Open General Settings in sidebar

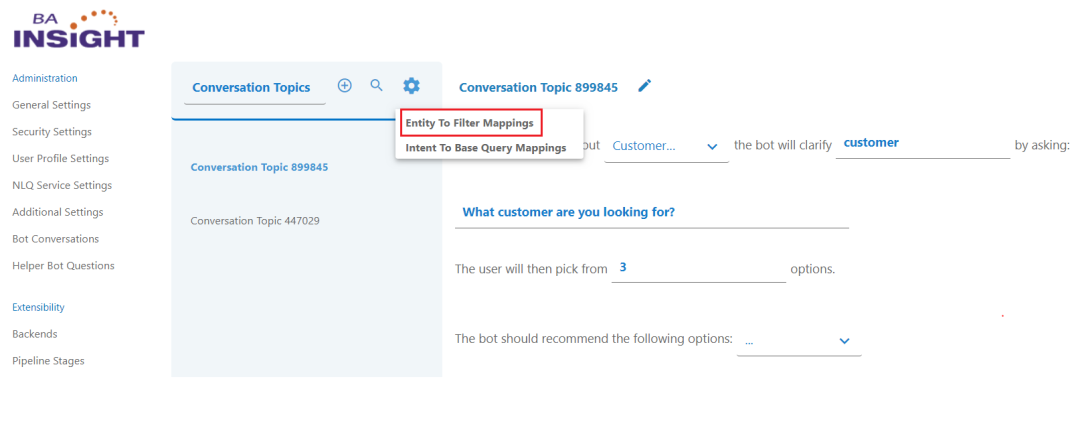pyautogui.click(x=51, y=105)
